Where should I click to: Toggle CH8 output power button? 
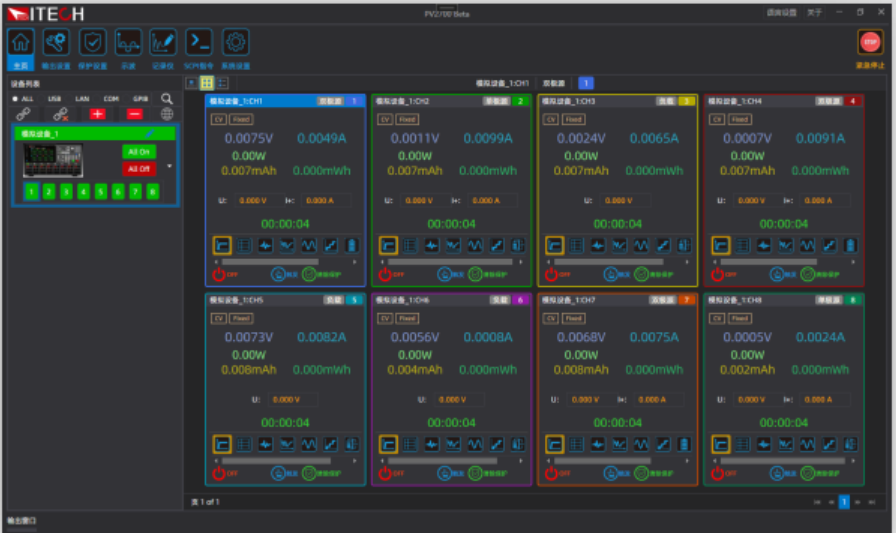point(718,473)
